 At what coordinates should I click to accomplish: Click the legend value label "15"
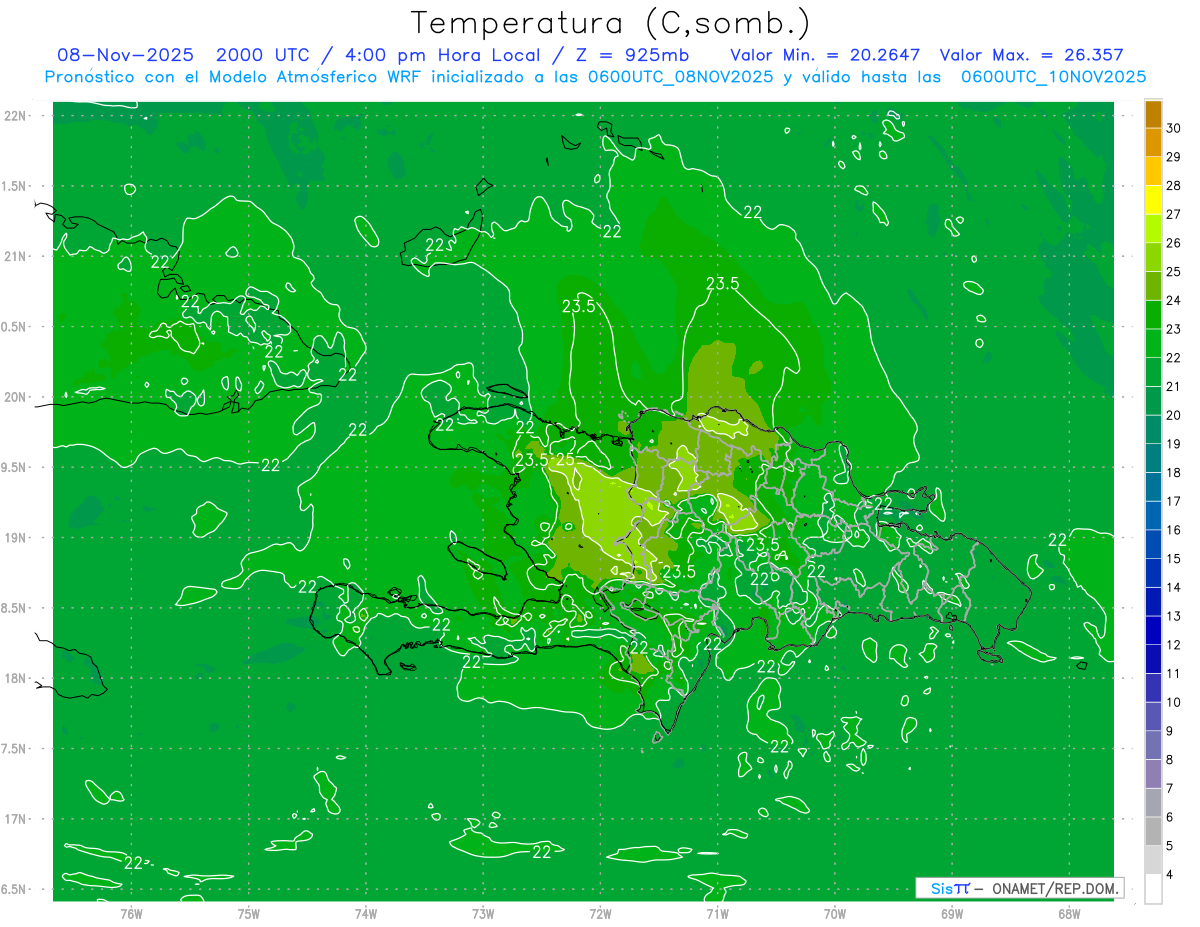coord(1174,559)
